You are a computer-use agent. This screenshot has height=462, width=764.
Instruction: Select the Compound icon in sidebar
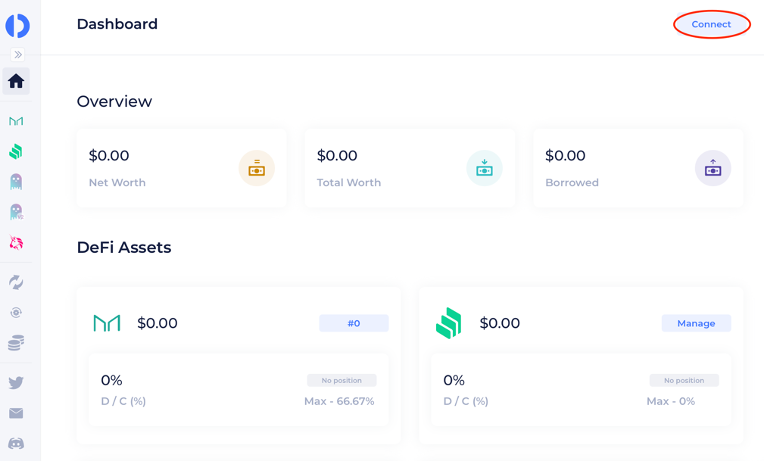click(16, 152)
